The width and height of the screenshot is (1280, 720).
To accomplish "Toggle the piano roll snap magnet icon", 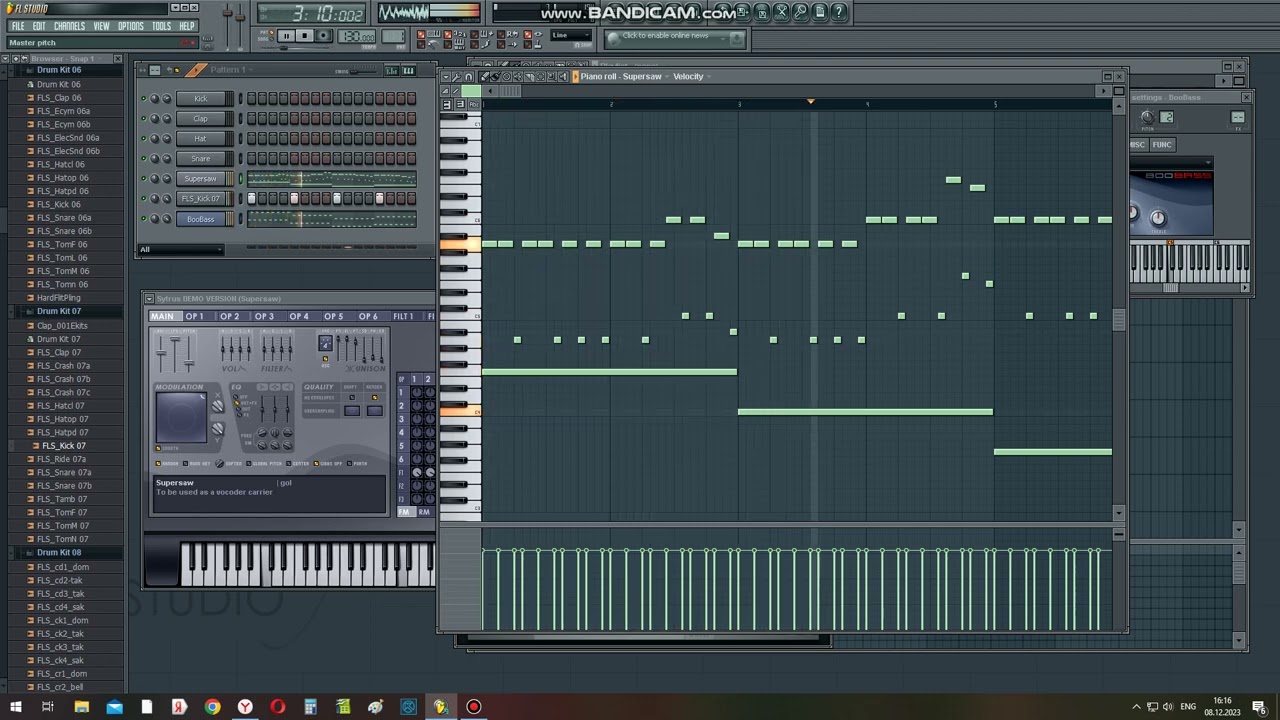I will 468,77.
